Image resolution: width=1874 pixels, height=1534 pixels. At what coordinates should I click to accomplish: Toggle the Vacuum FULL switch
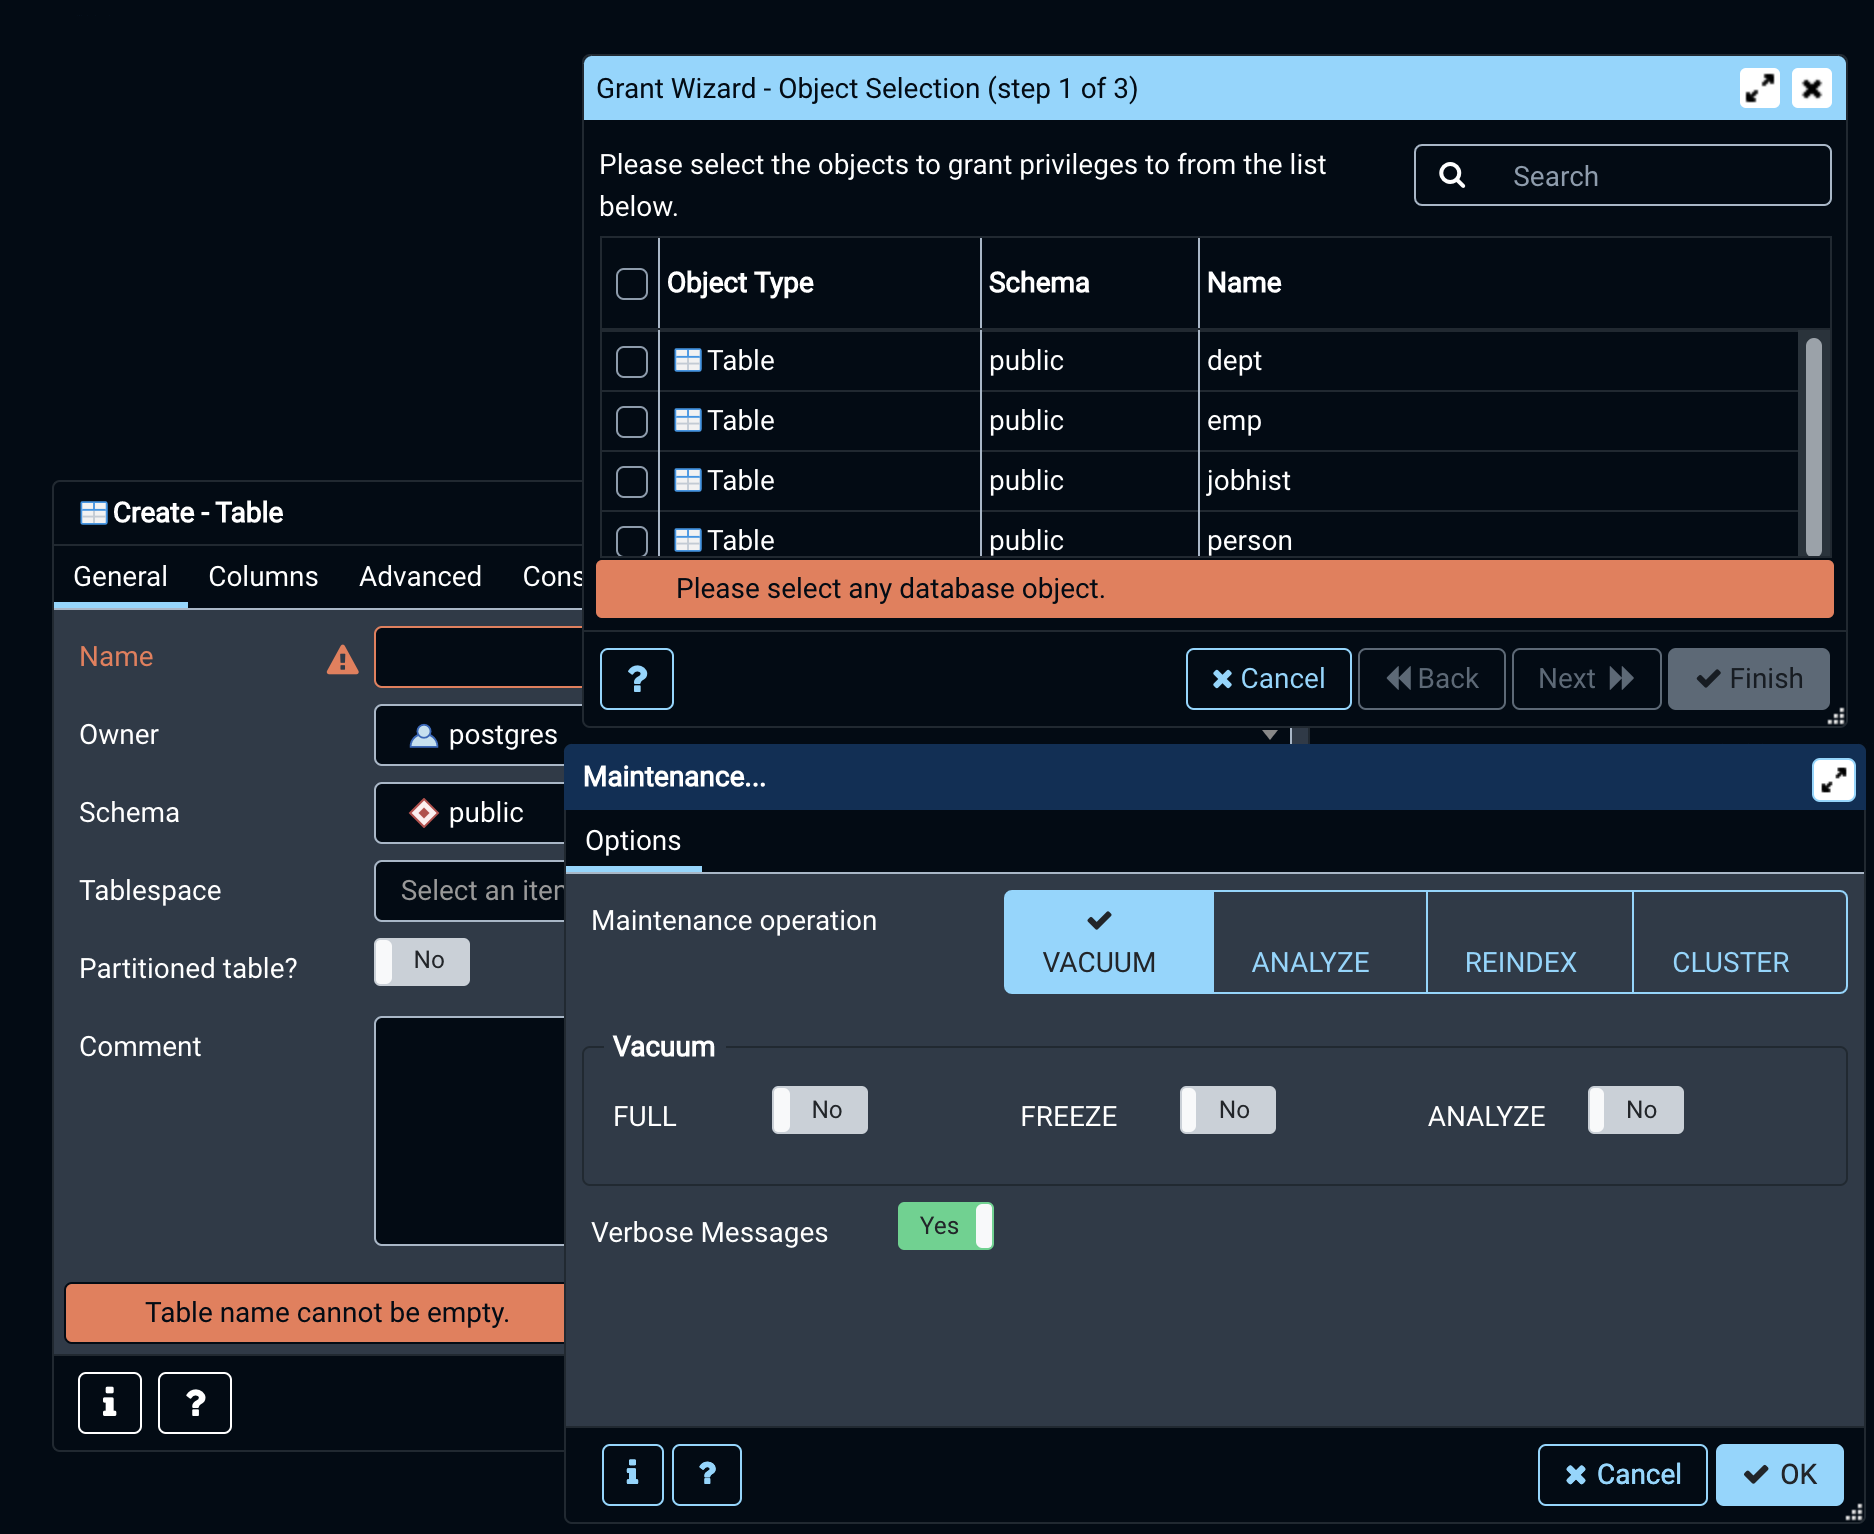coord(819,1110)
